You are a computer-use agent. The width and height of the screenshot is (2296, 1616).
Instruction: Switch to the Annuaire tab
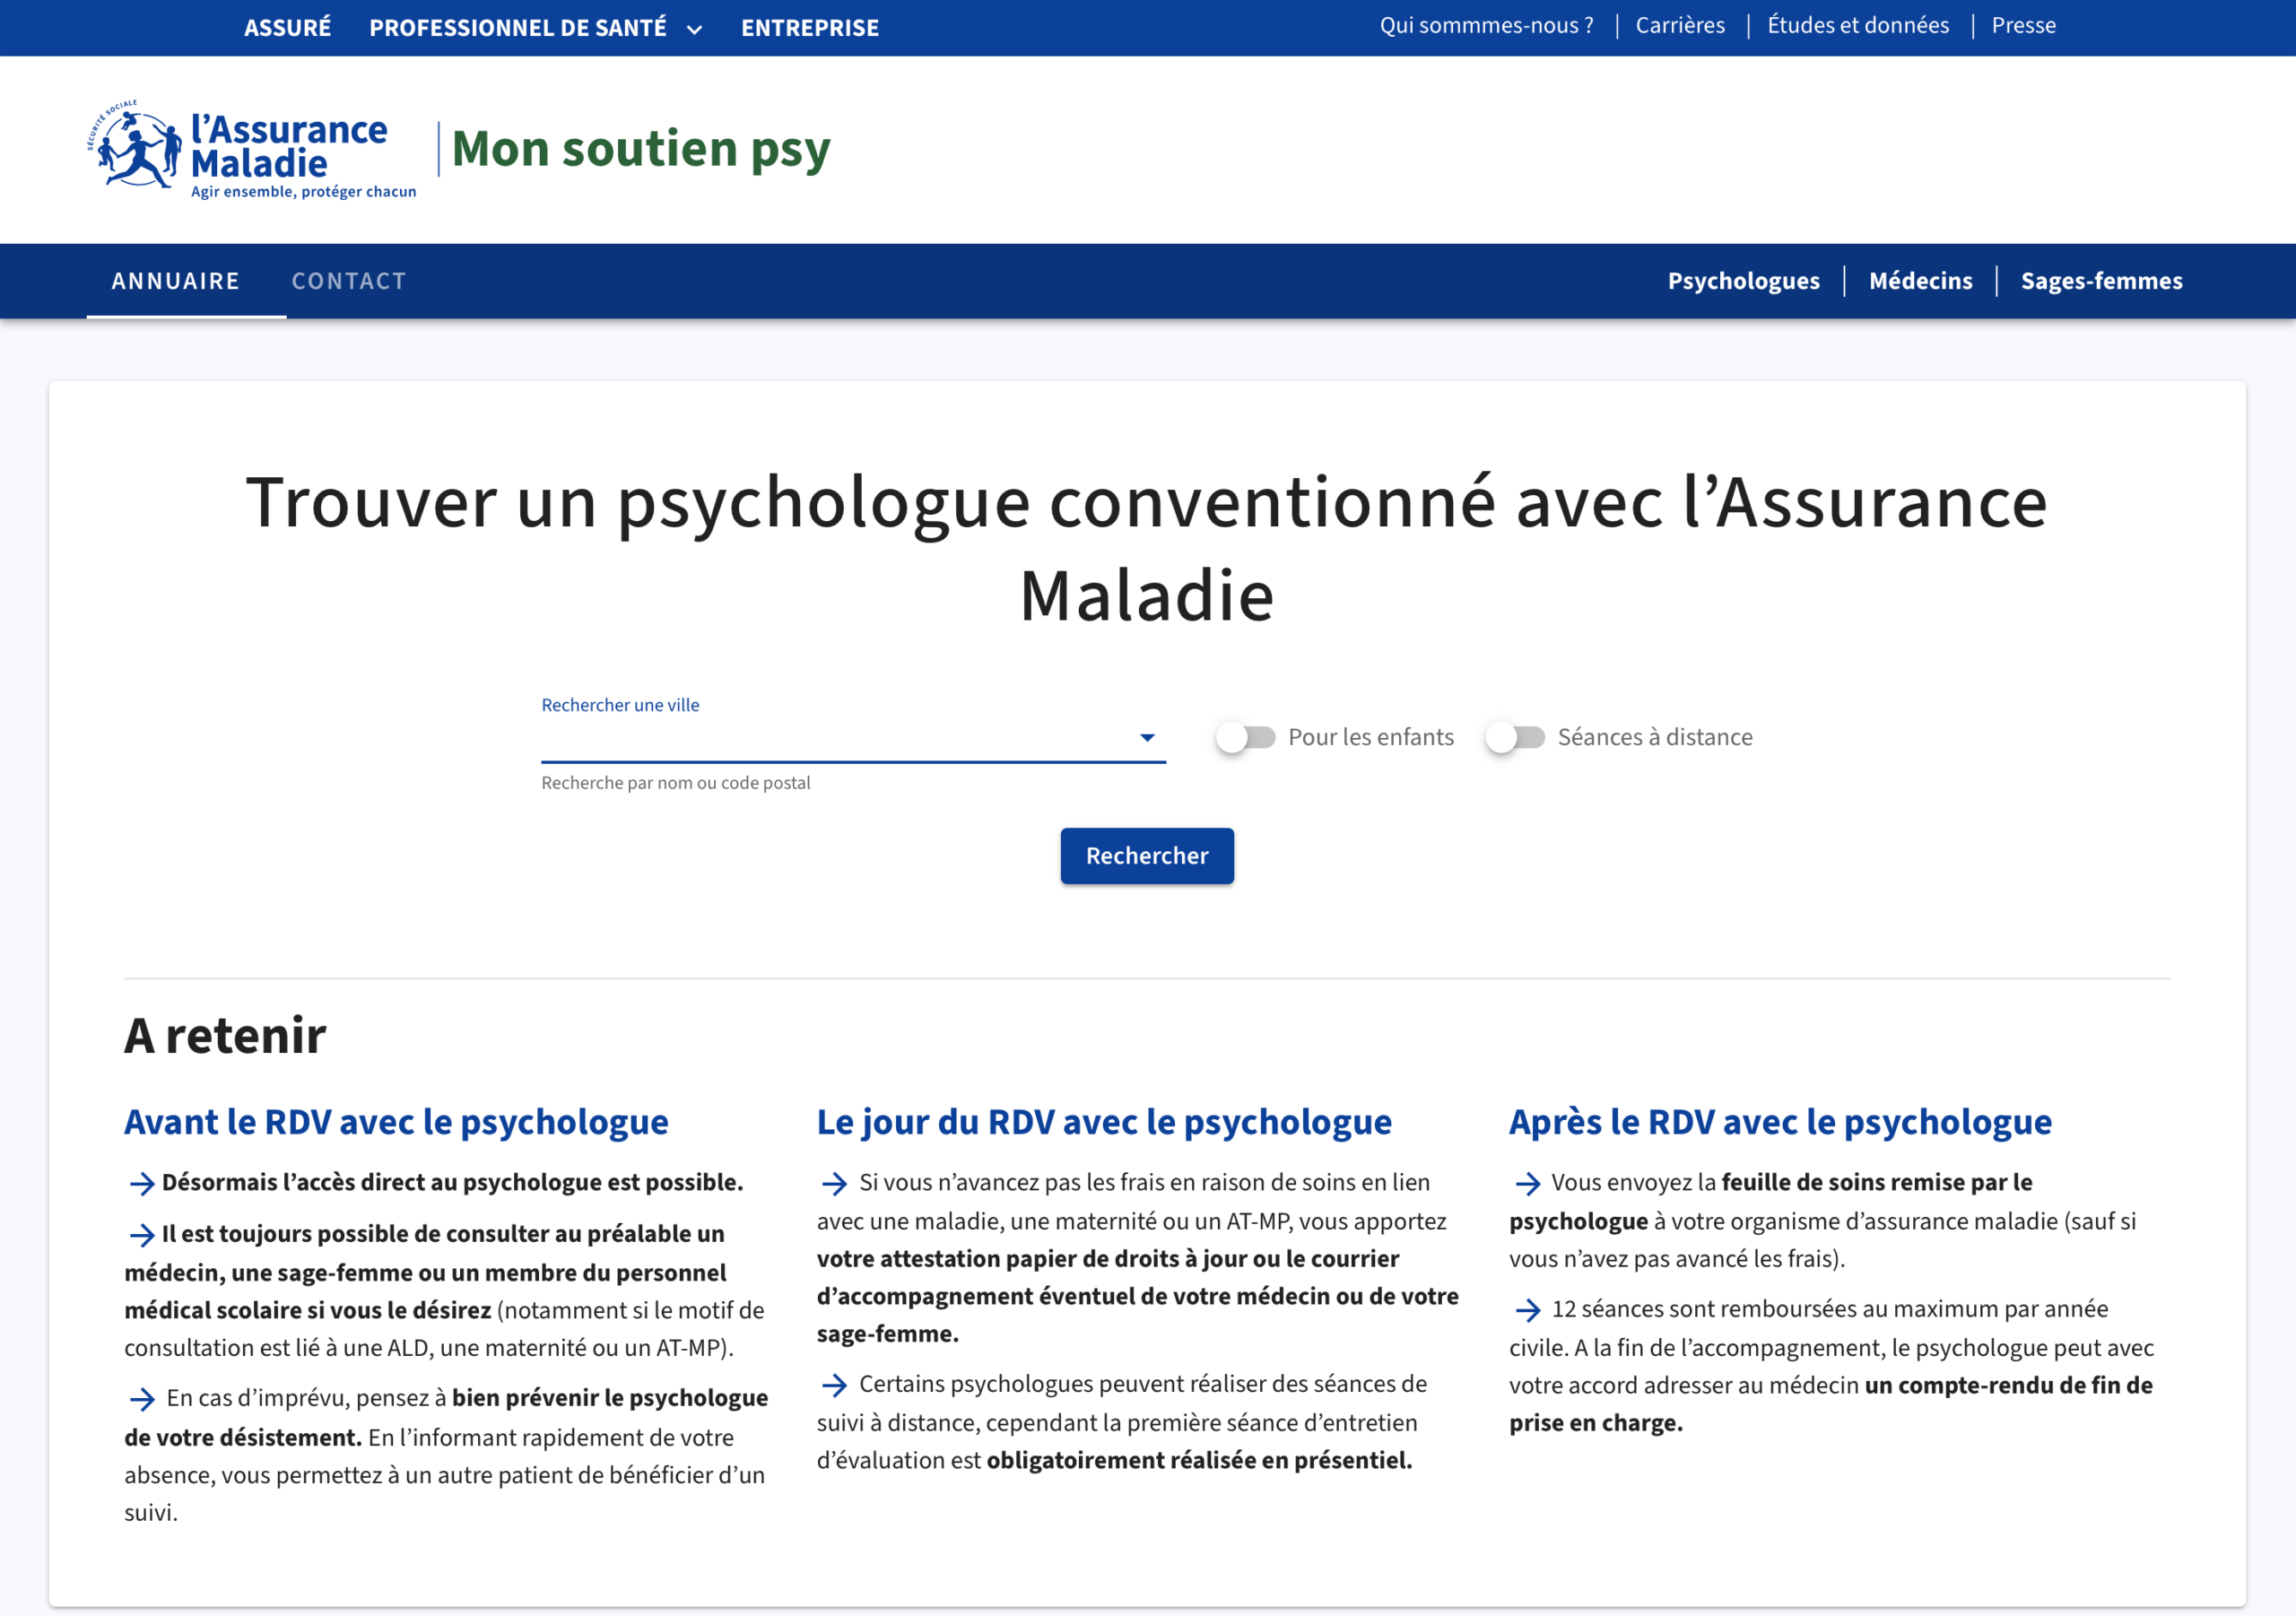176,281
